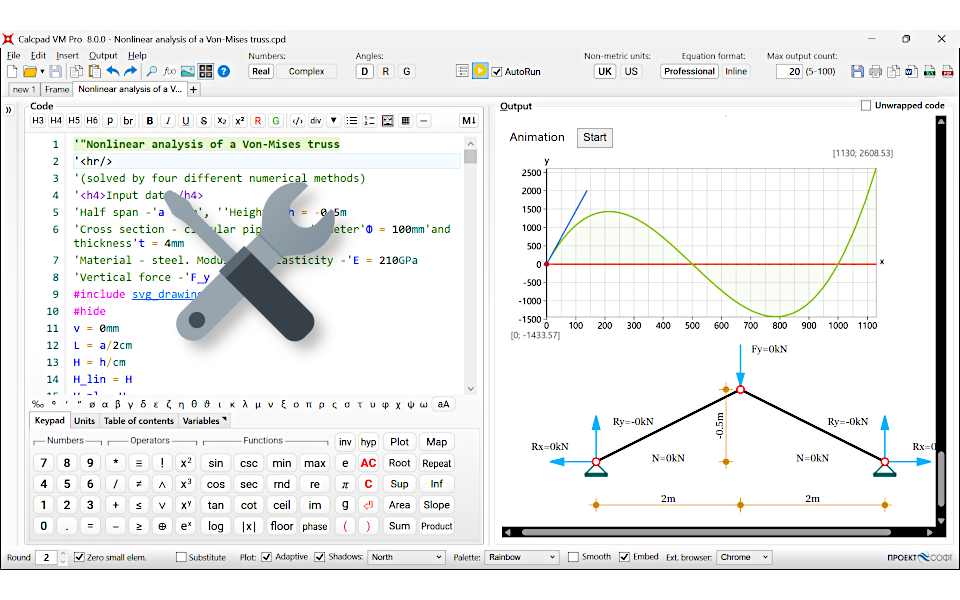Export output as PDF
The image size is (960, 600).
pyautogui.click(x=948, y=72)
